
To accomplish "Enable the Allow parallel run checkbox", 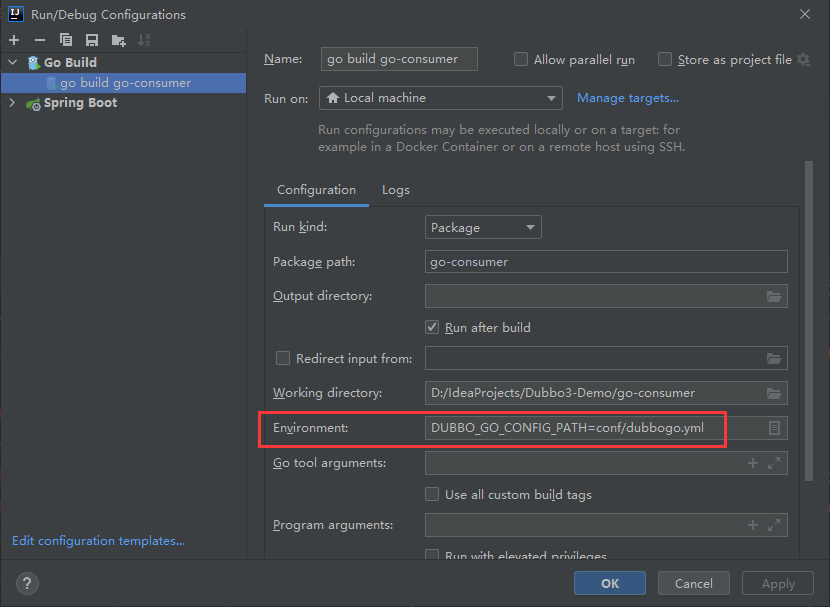I will [x=521, y=60].
